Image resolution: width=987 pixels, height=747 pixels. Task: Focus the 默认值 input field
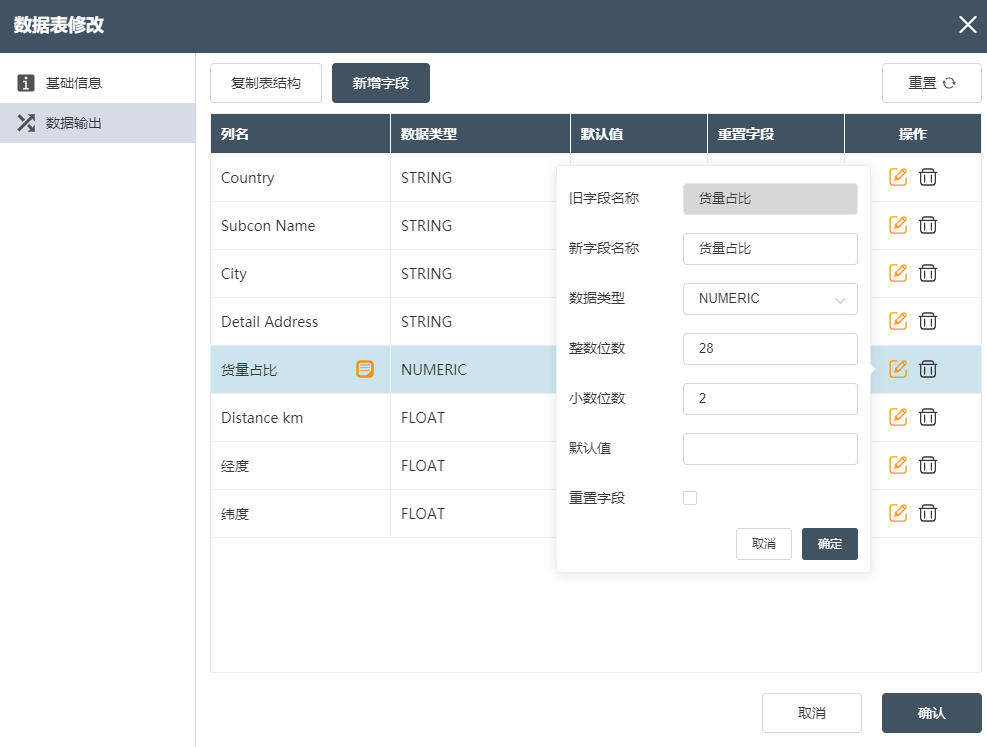coord(770,449)
